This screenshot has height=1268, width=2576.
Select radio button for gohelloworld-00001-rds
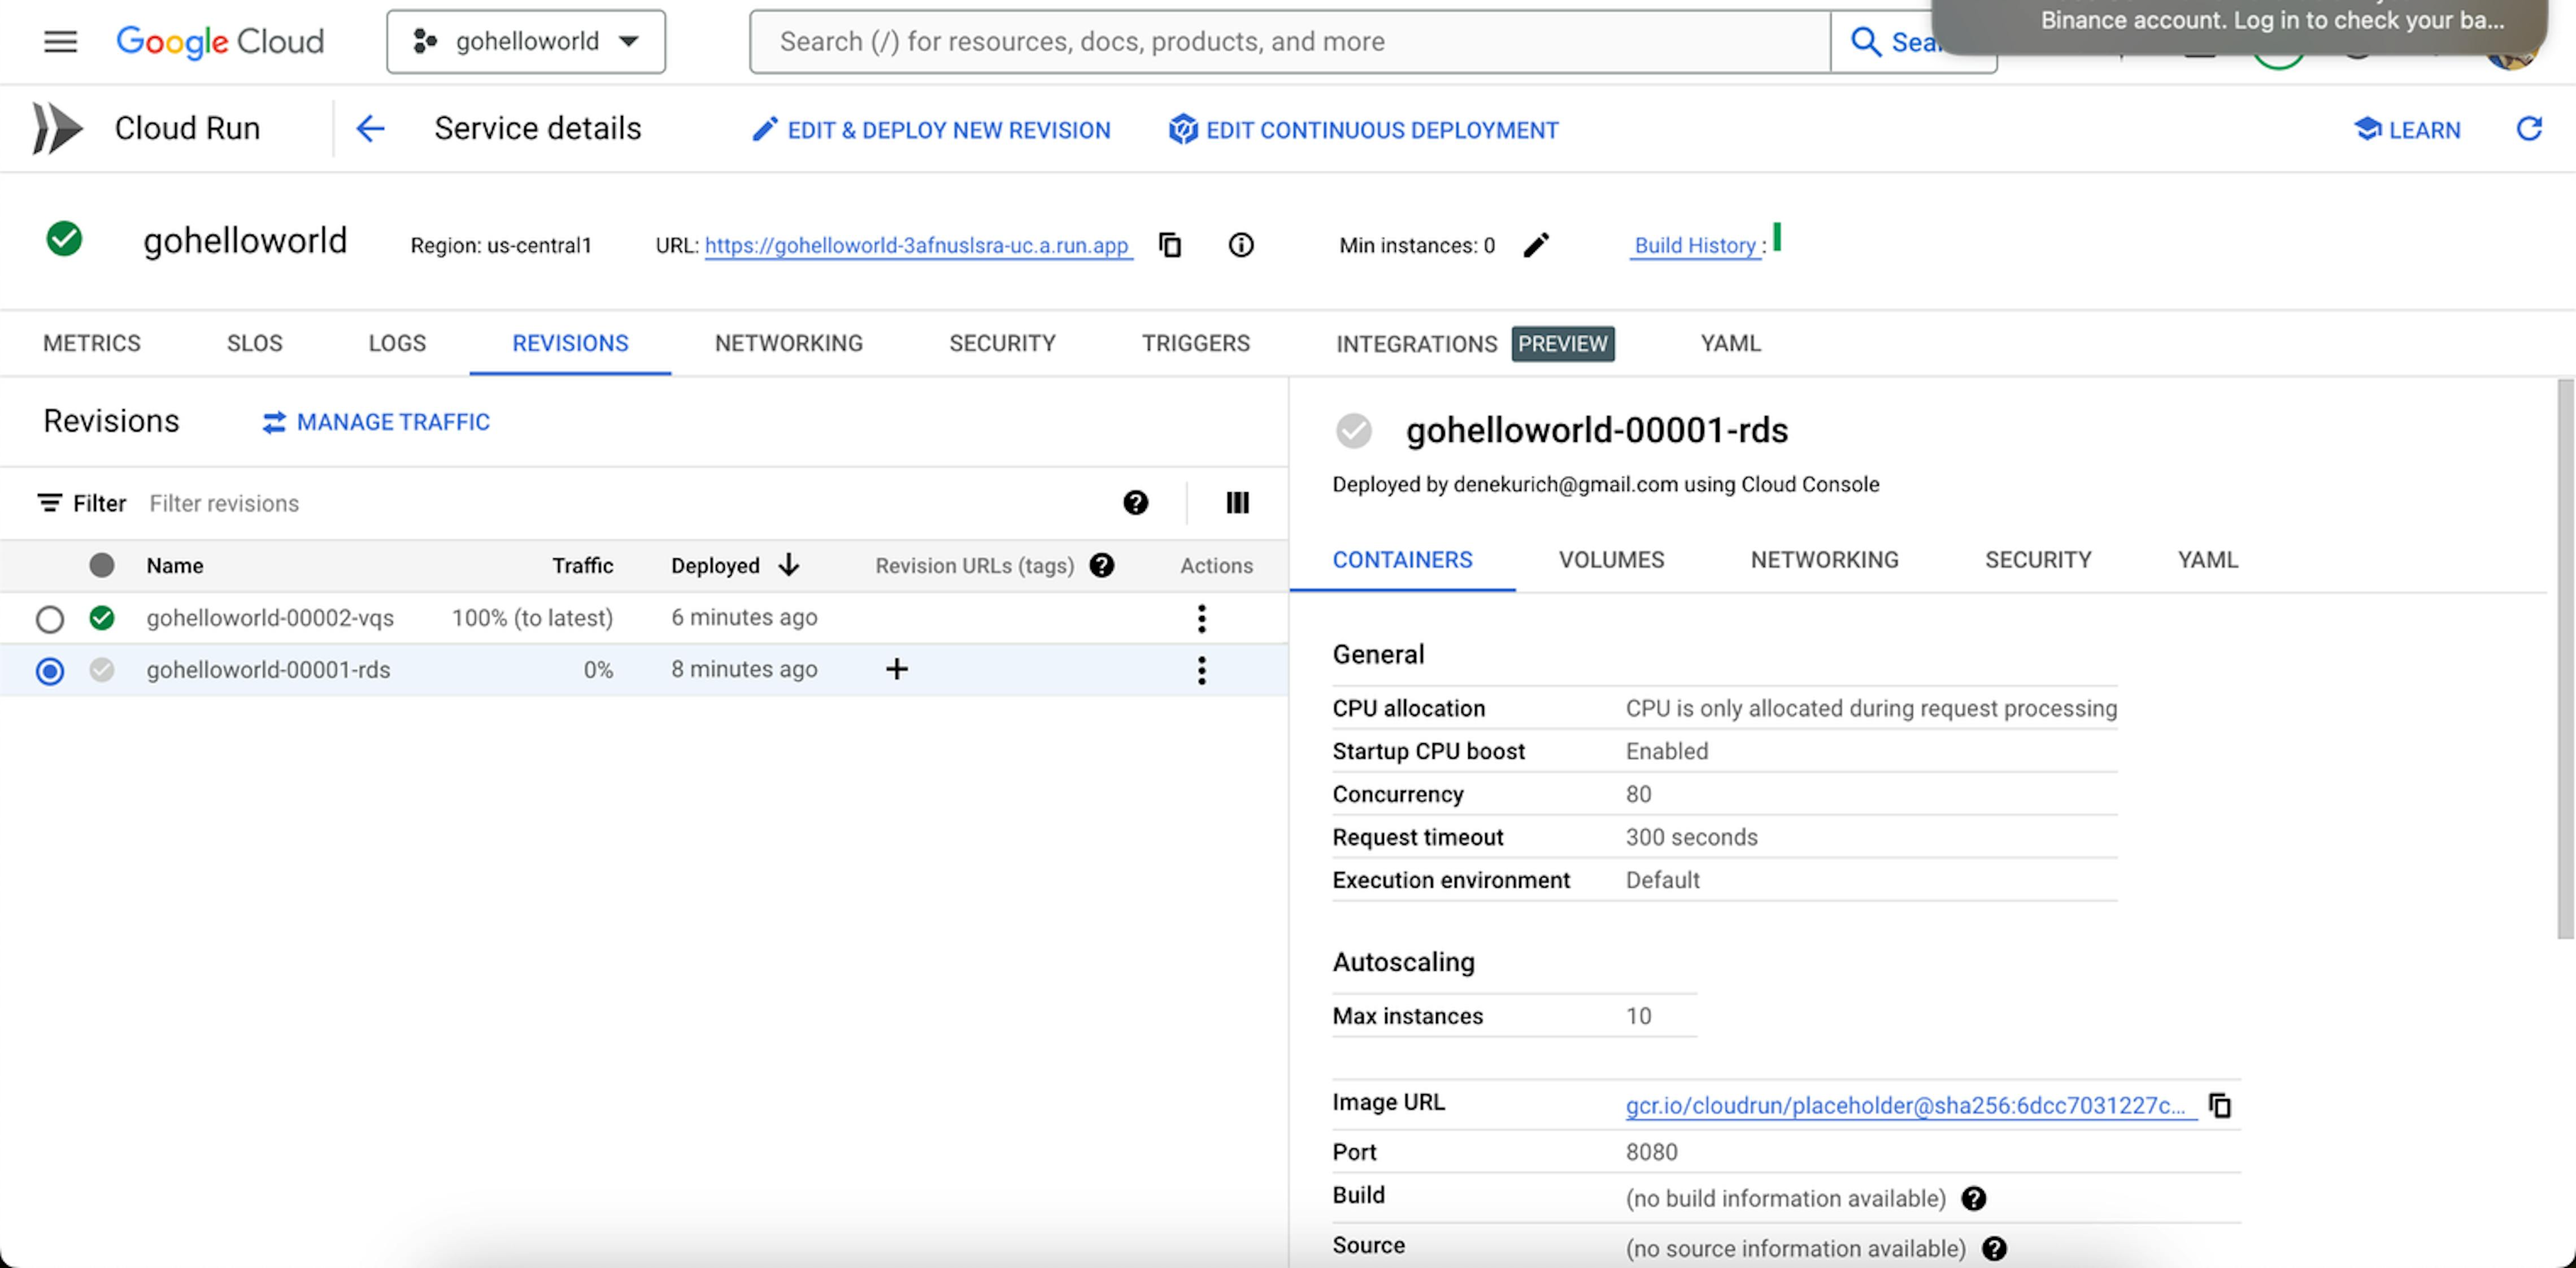pyautogui.click(x=50, y=671)
